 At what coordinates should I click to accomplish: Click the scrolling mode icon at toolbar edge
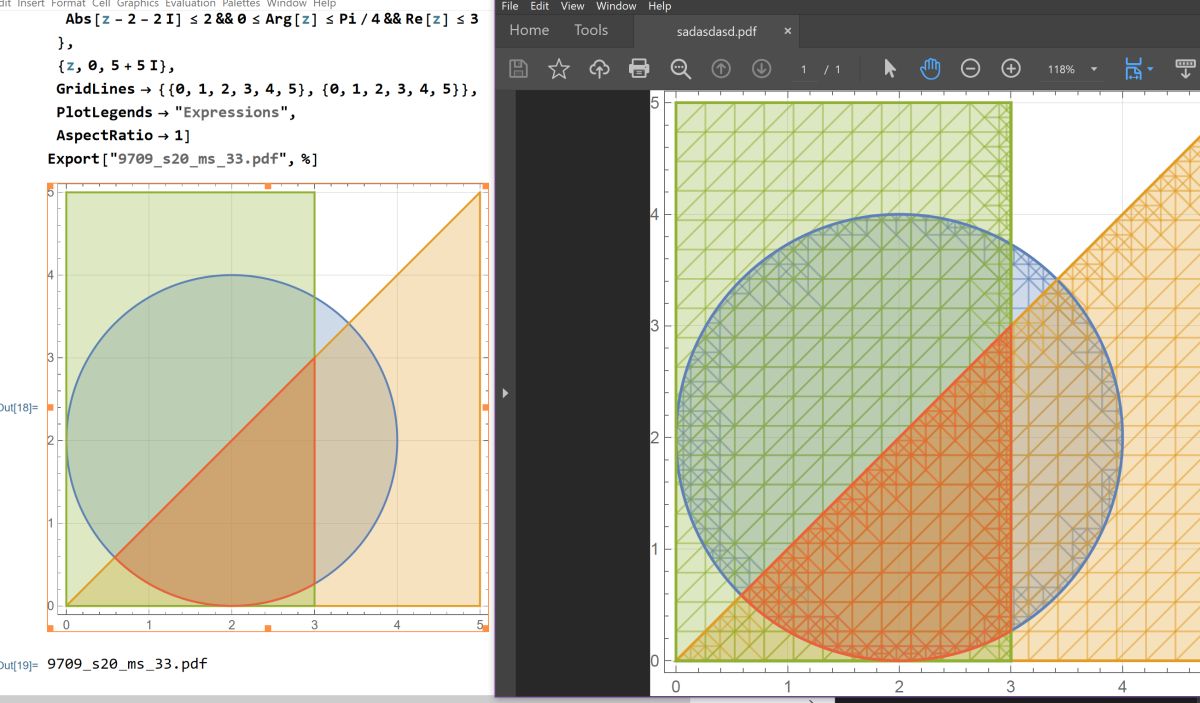1186,69
